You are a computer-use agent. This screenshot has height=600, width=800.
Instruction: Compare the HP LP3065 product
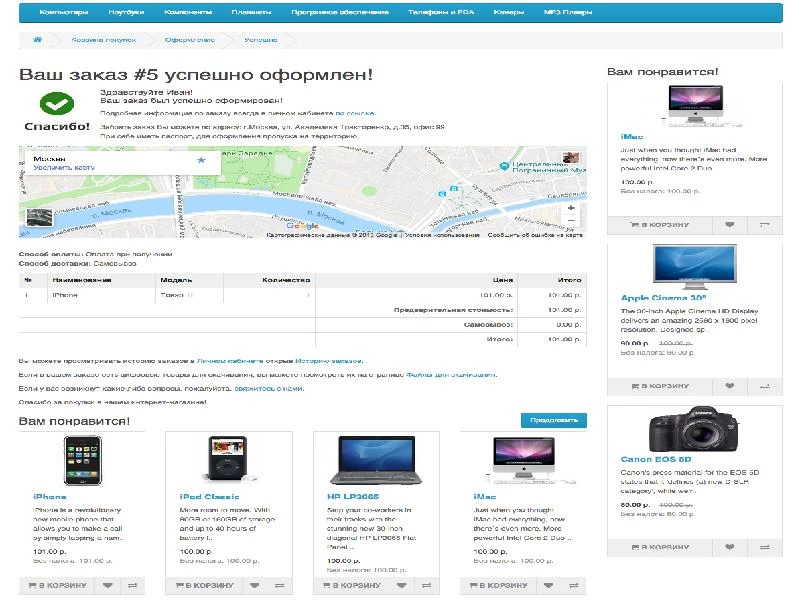pyautogui.click(x=427, y=585)
